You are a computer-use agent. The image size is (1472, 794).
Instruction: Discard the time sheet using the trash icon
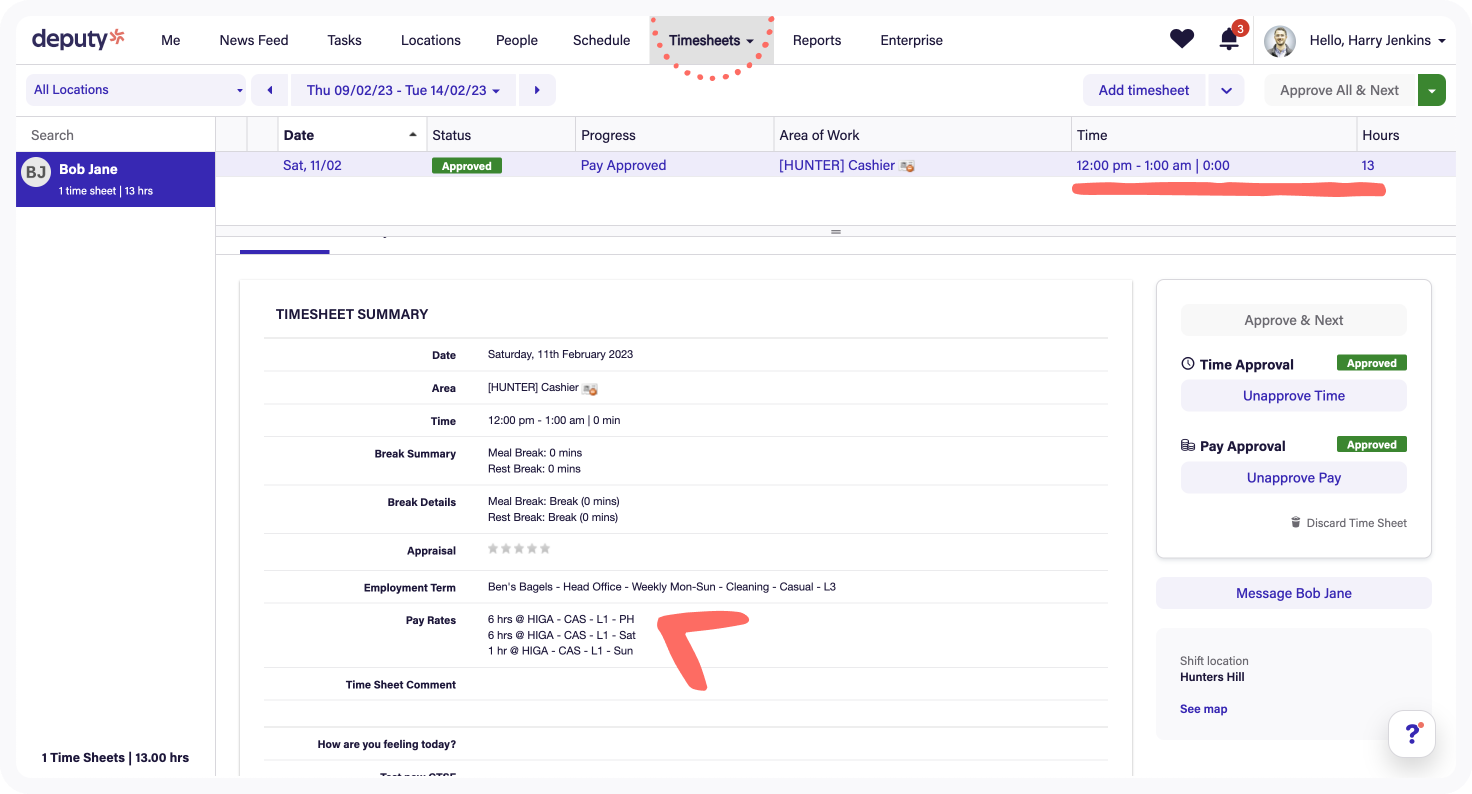pyautogui.click(x=1294, y=522)
